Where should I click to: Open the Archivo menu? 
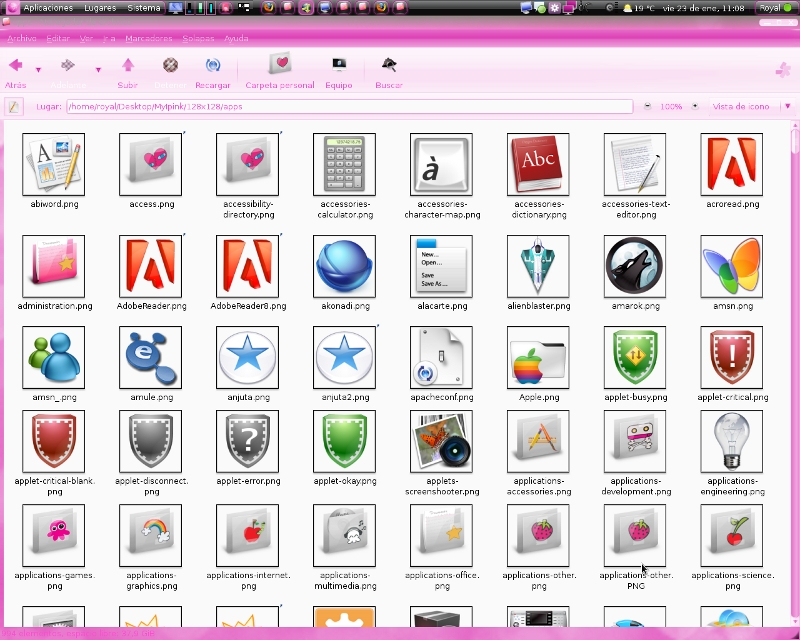click(22, 38)
